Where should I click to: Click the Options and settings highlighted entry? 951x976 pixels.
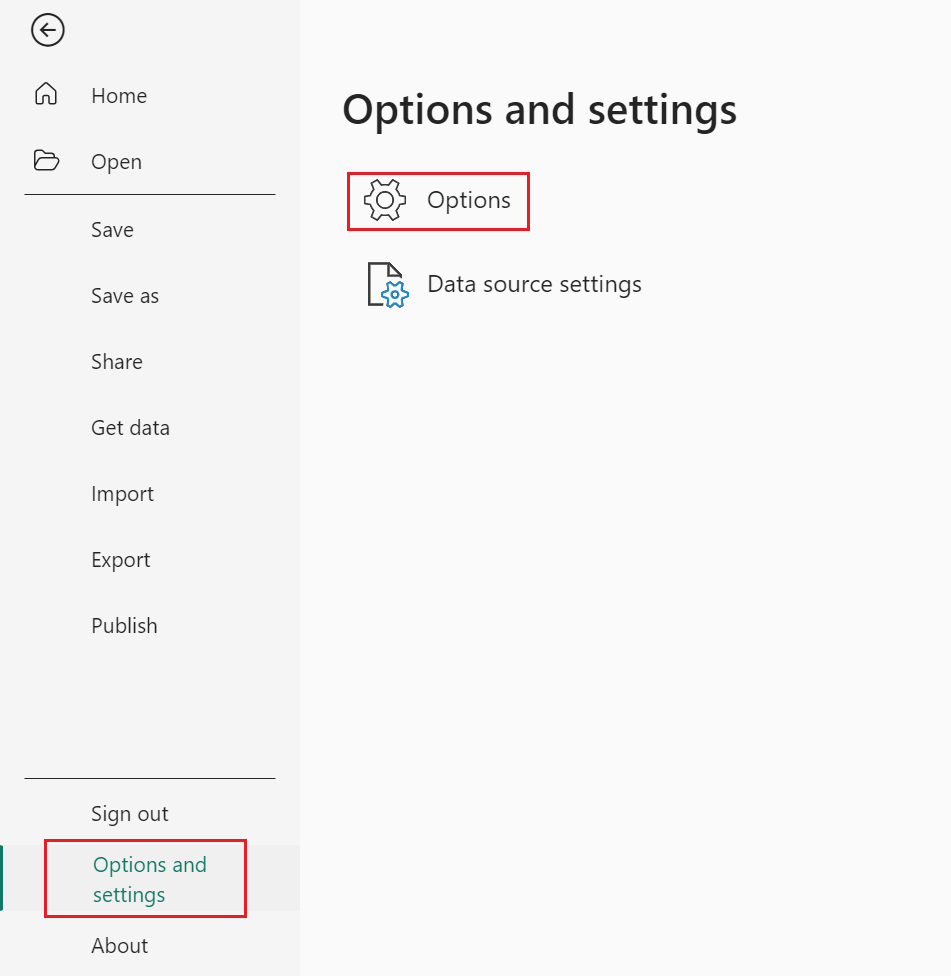pyautogui.click(x=146, y=877)
